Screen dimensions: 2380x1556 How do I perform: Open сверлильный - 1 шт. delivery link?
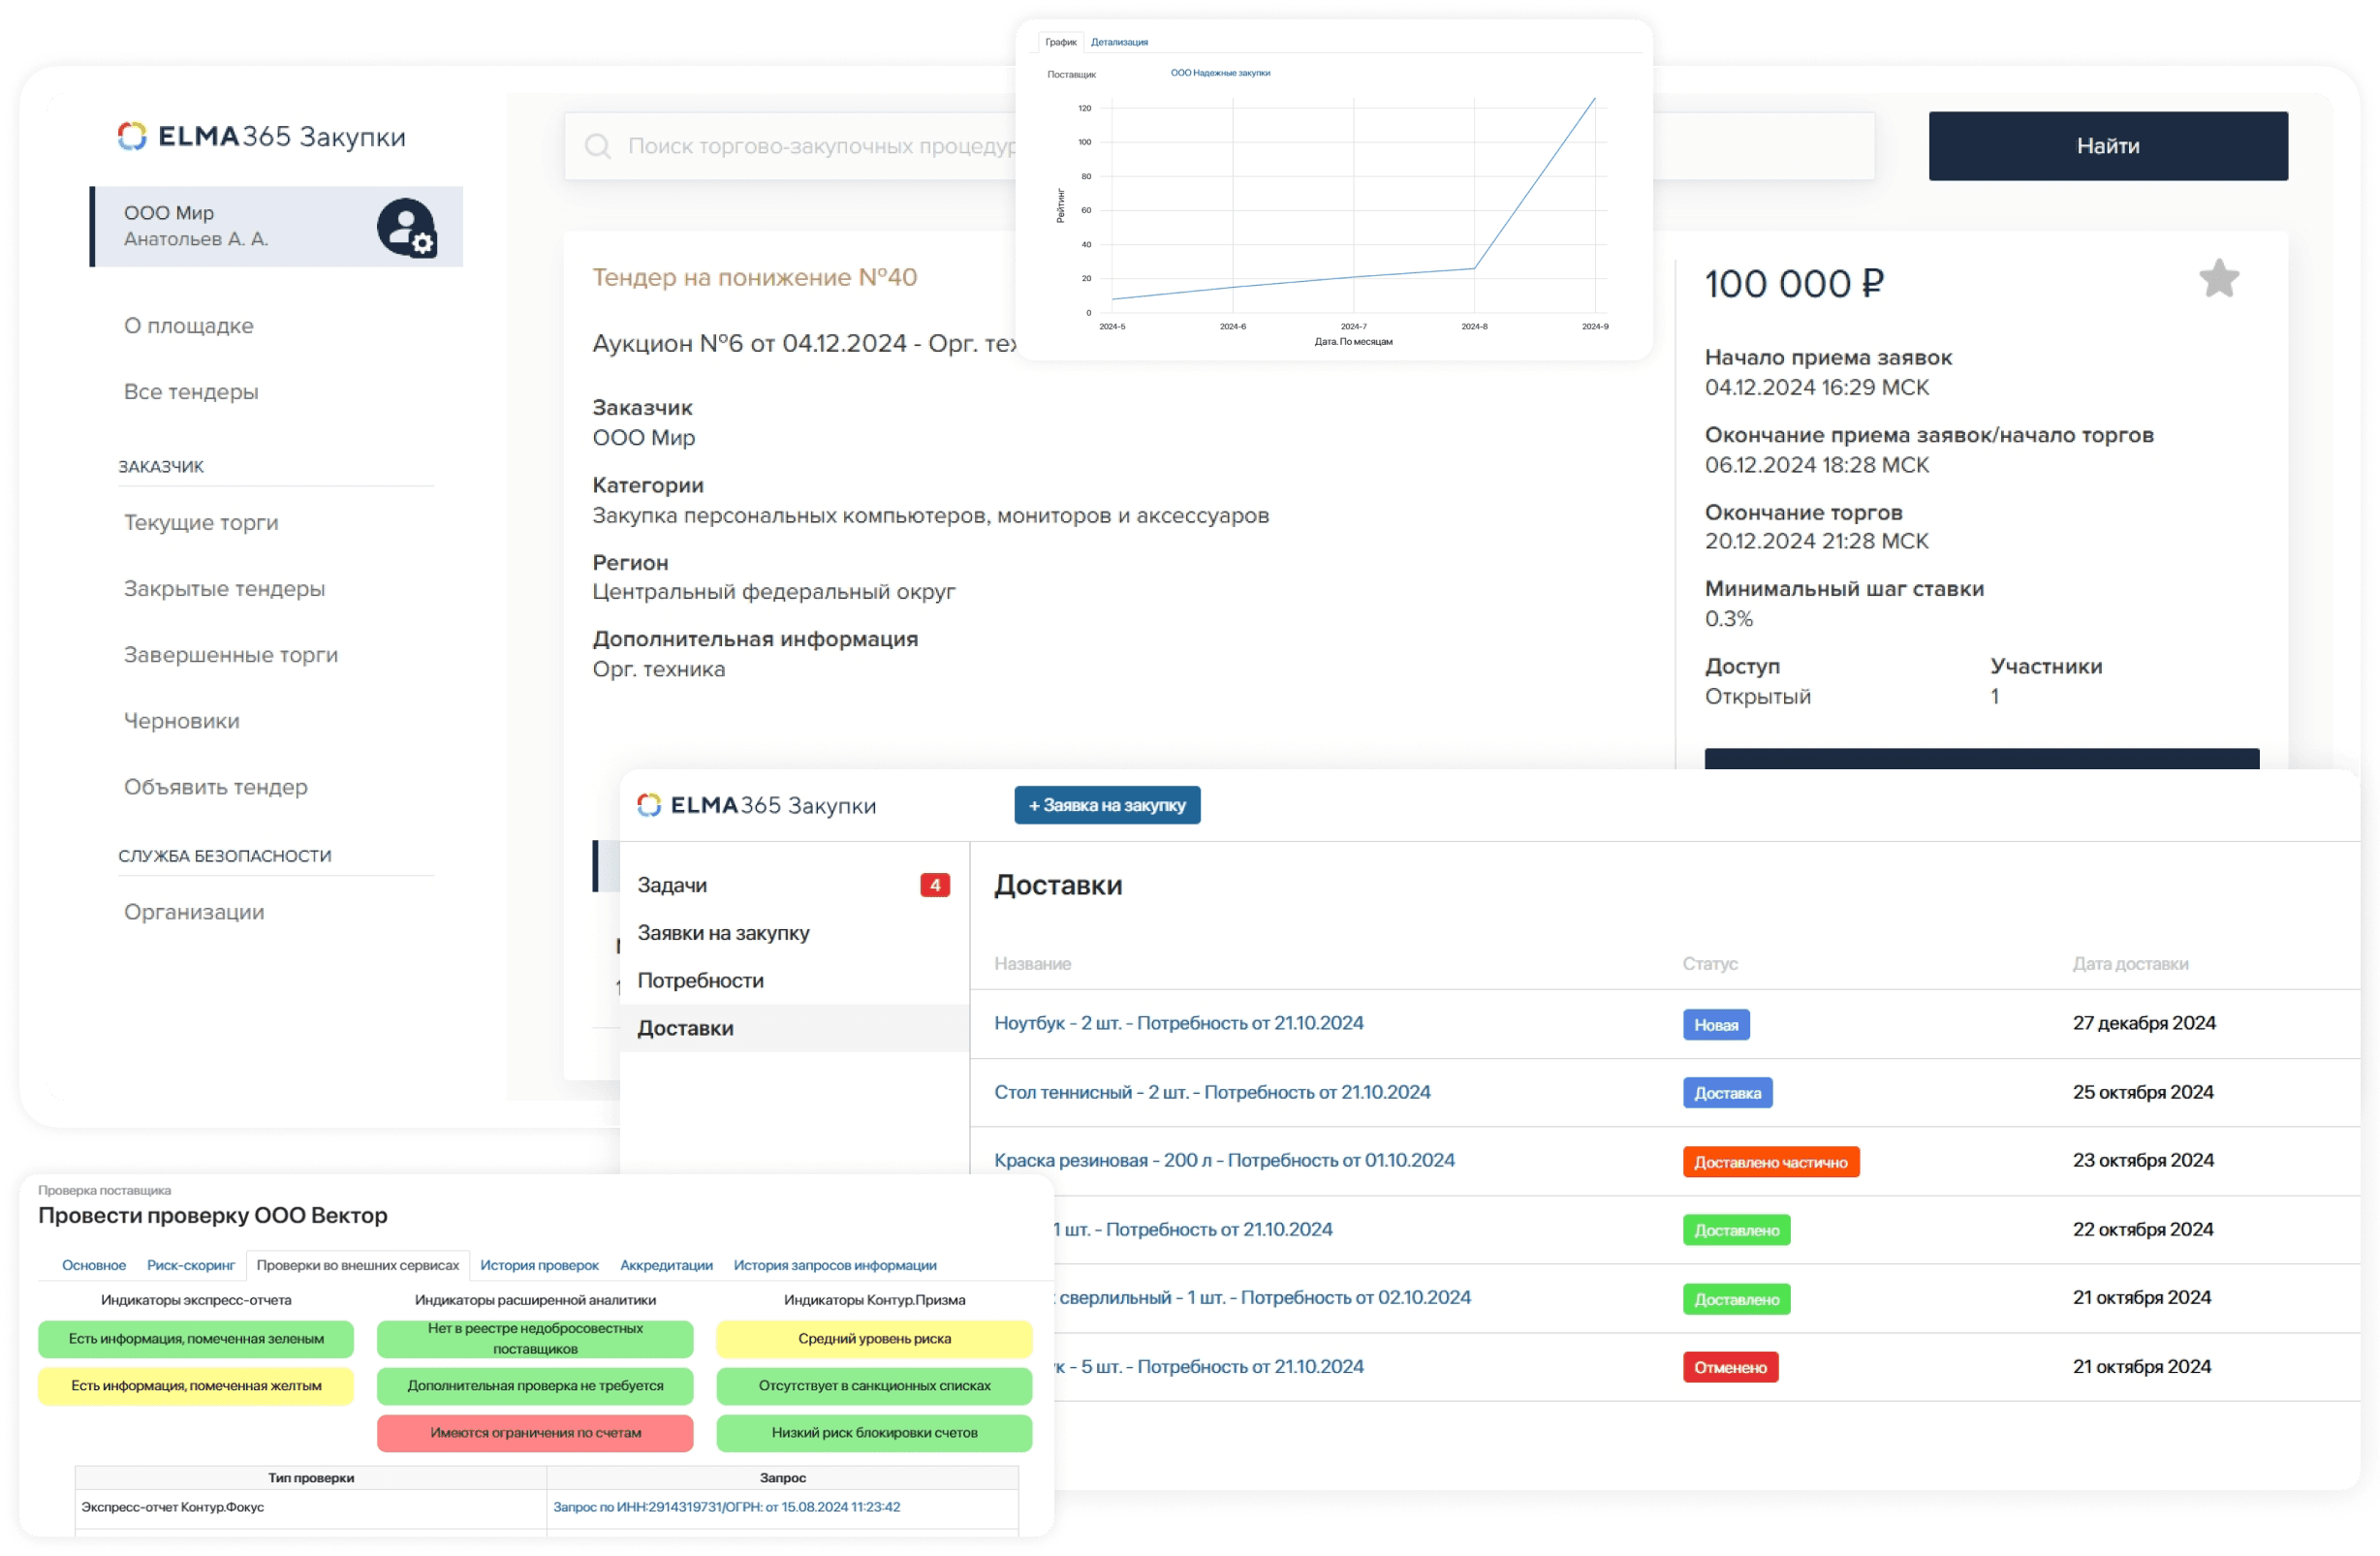pos(1264,1297)
